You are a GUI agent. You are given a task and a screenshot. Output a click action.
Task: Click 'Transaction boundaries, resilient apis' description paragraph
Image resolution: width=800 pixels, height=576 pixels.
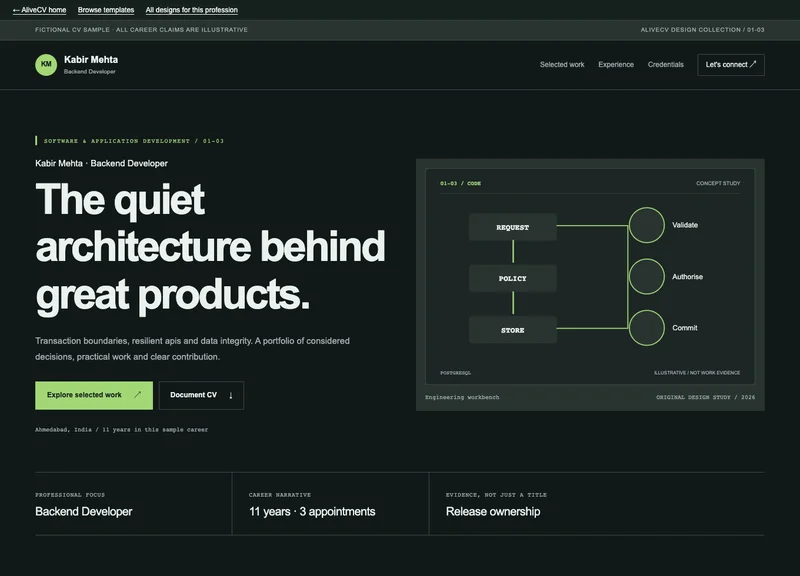pyautogui.click(x=192, y=349)
